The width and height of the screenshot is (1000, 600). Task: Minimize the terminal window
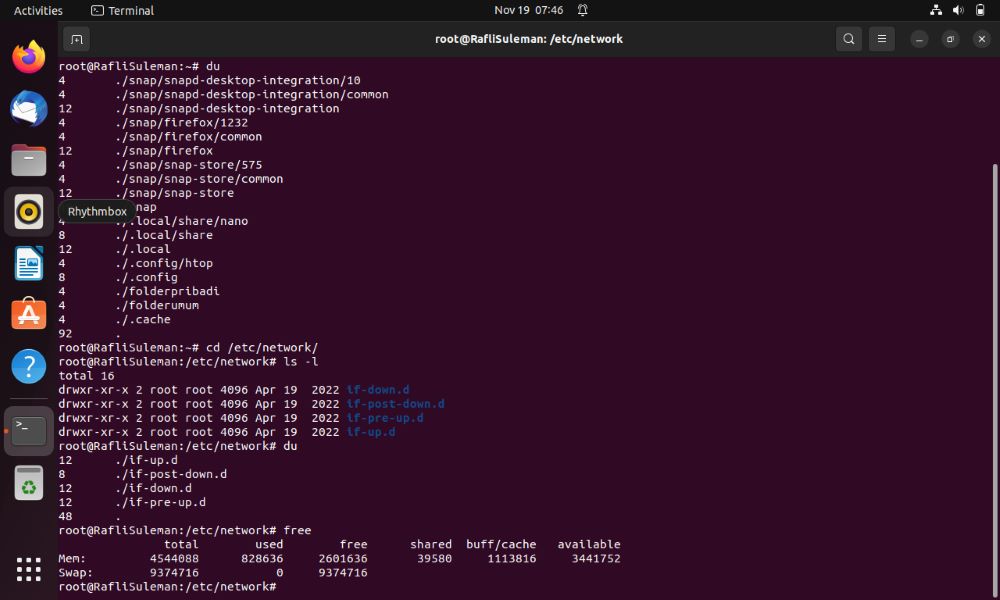tap(919, 40)
